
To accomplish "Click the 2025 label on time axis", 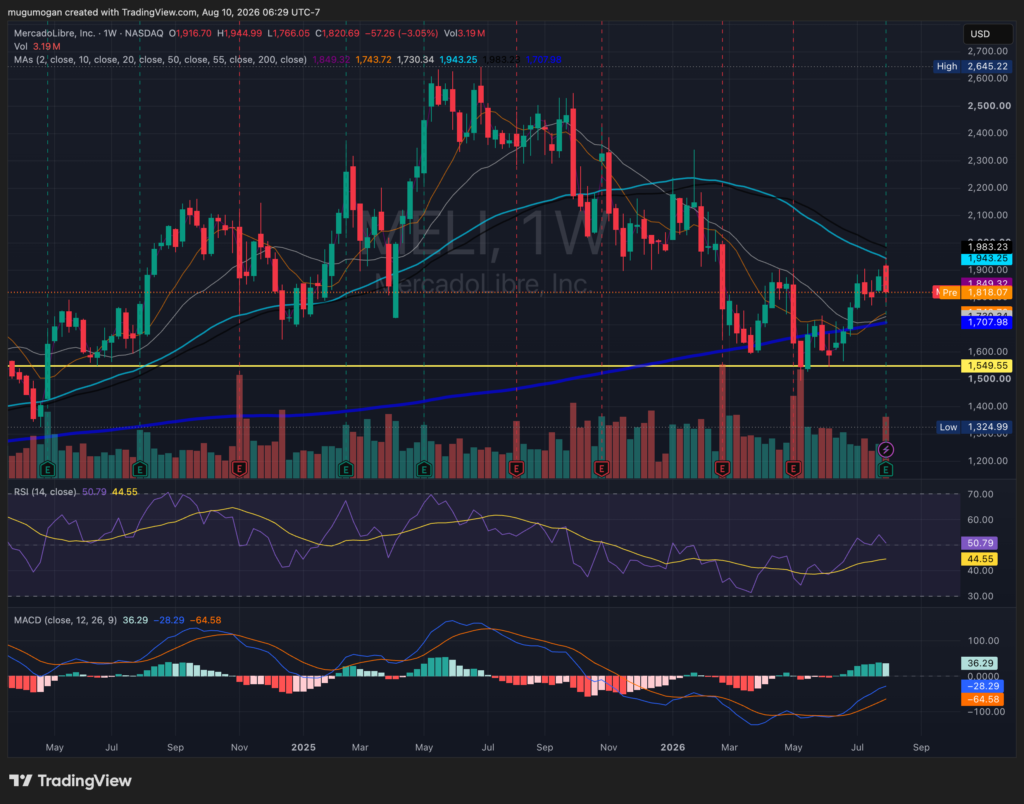I will [304, 747].
